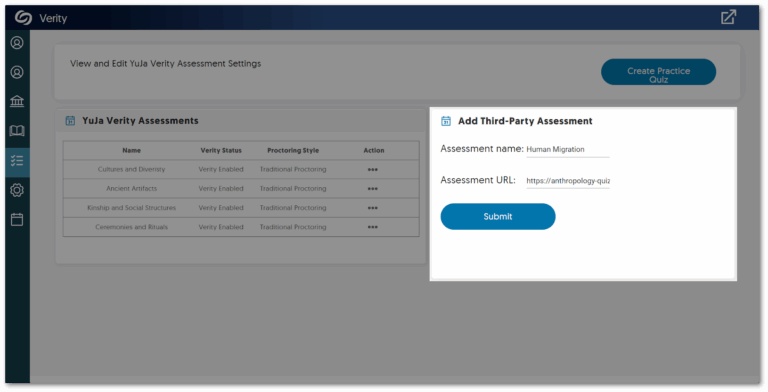The height and width of the screenshot is (392, 768).
Task: Select Ancient Artifacts assessment name
Action: pos(131,188)
